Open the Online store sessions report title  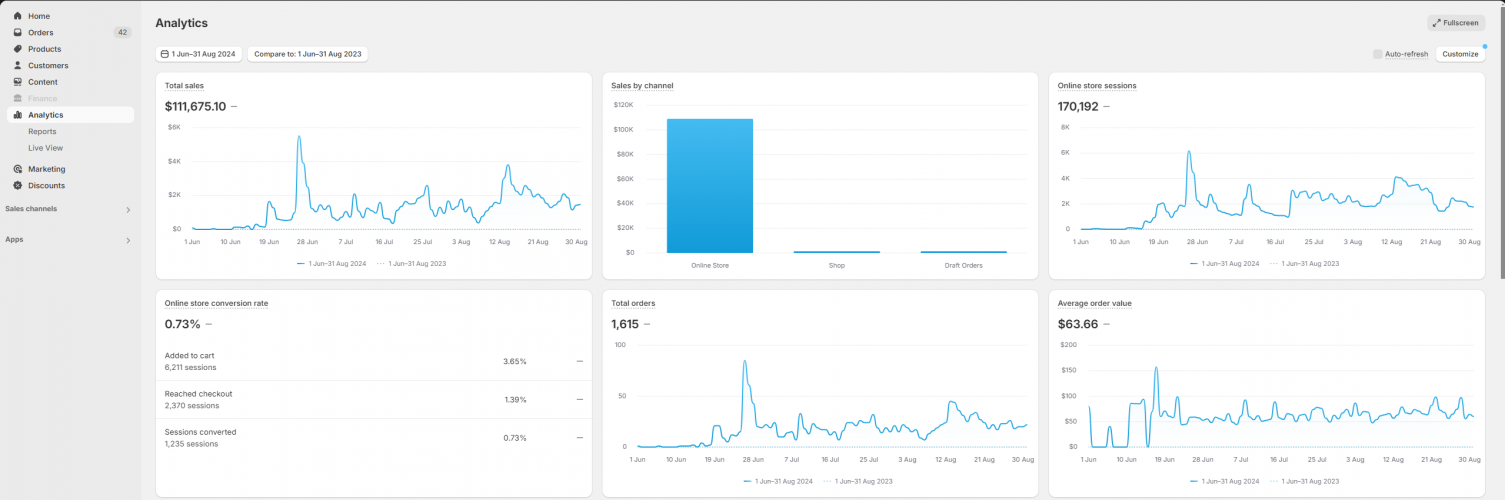(x=1097, y=86)
